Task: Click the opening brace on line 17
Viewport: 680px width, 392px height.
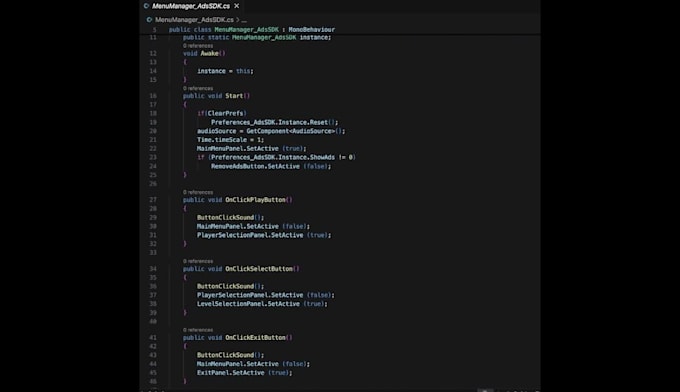Action: click(185, 105)
